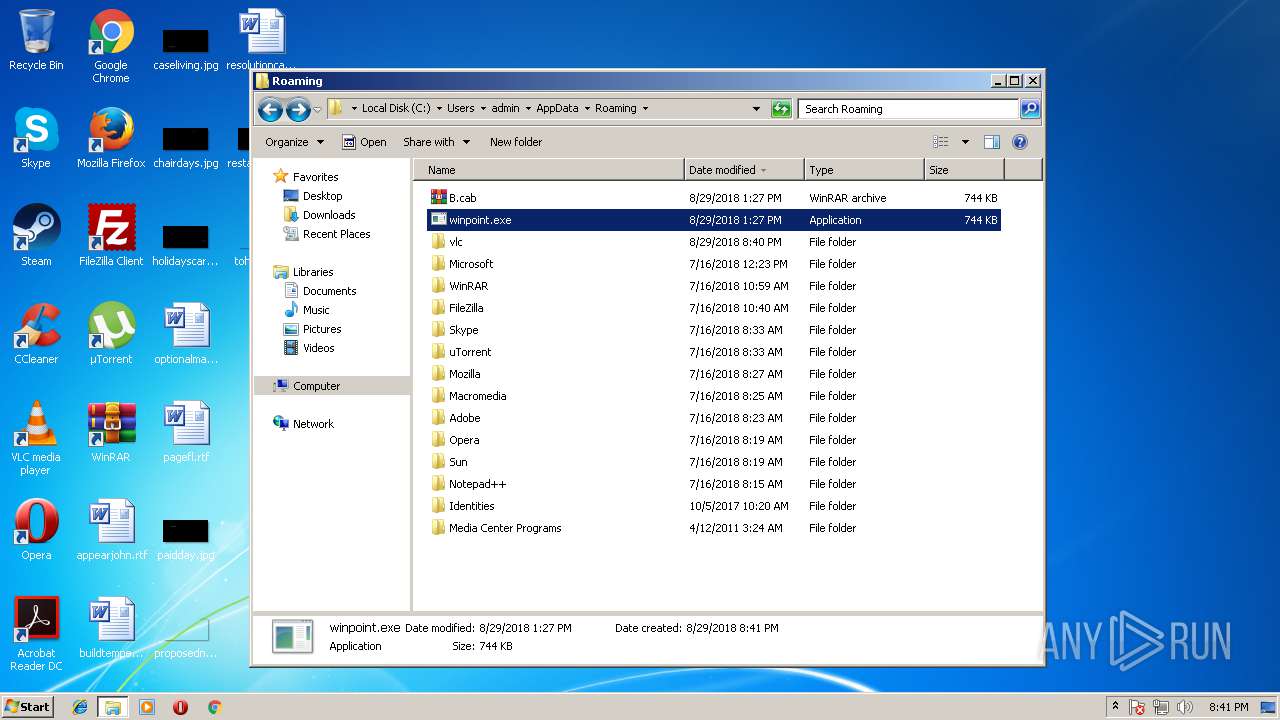
Task: Select Recycle Bin desktop icon
Action: point(36,40)
